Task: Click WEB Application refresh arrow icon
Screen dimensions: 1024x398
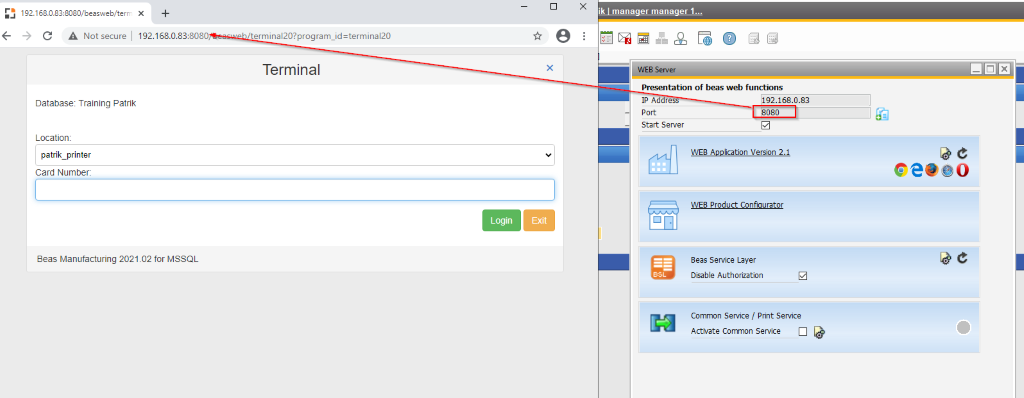Action: (963, 154)
